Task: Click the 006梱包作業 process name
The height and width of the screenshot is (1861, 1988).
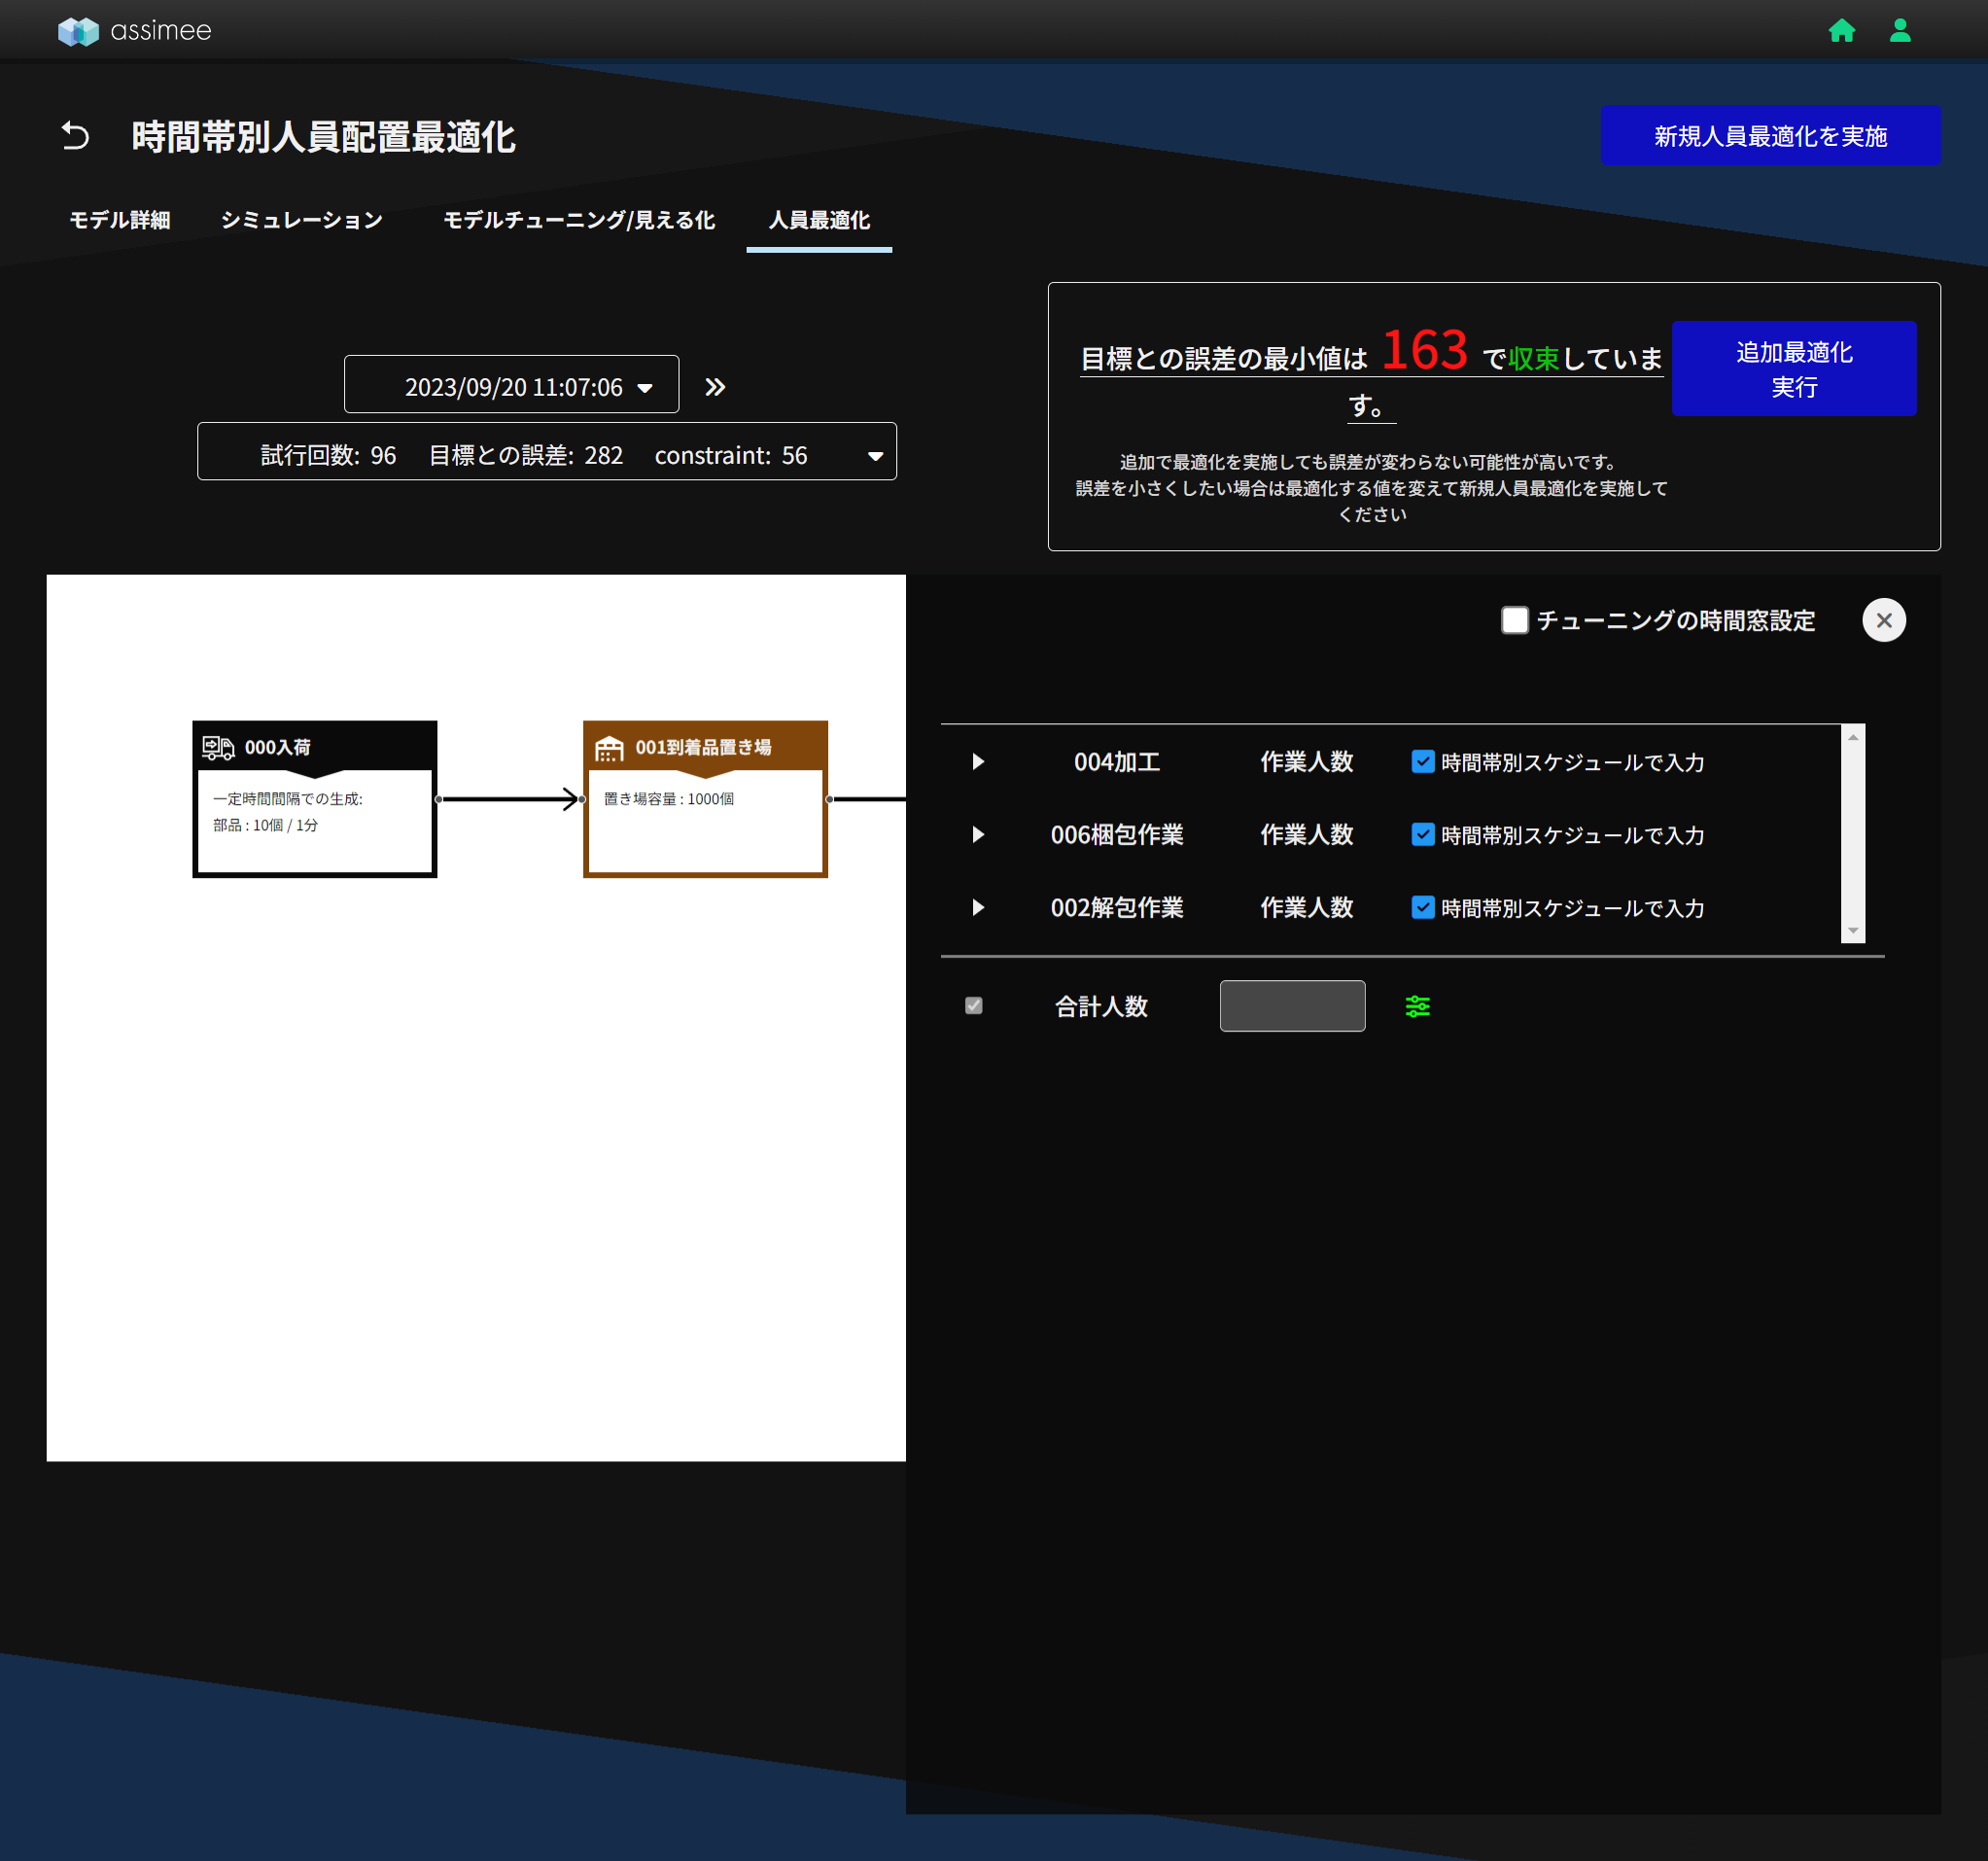Action: 1116,835
